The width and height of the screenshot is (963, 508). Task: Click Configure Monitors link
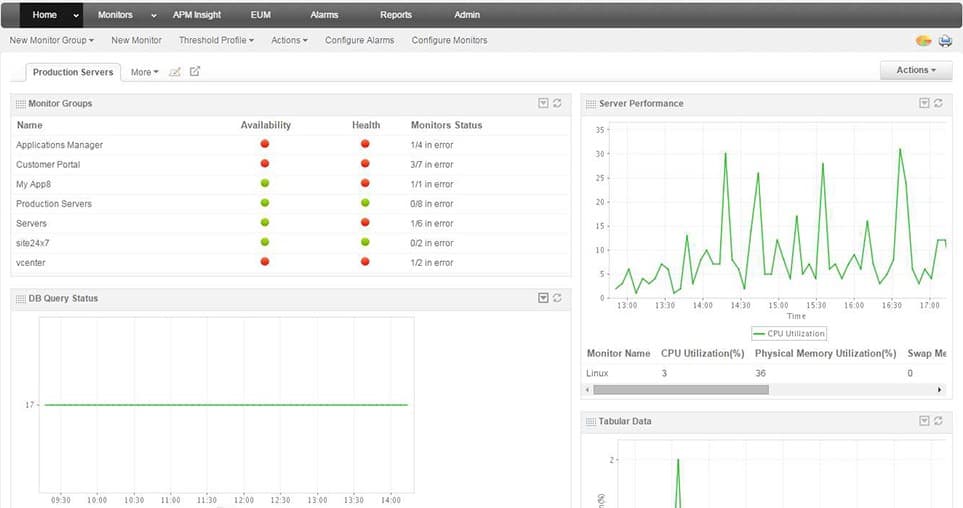[450, 40]
